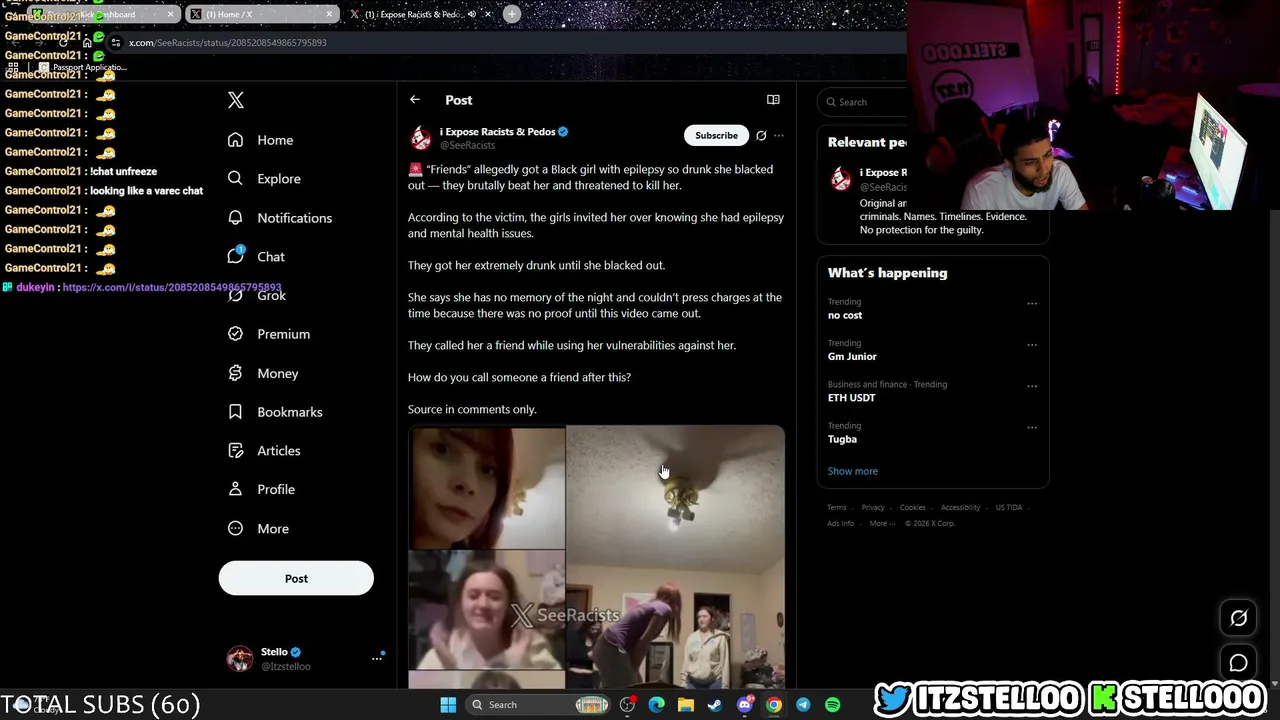This screenshot has width=1280, height=720.
Task: Open the 'Gm Junior' trending topic
Action: point(852,357)
